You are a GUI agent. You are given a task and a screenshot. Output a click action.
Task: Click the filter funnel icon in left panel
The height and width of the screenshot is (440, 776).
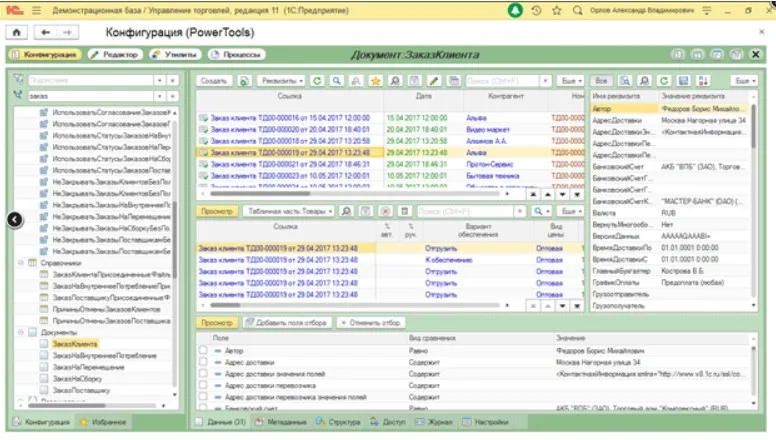[18, 80]
